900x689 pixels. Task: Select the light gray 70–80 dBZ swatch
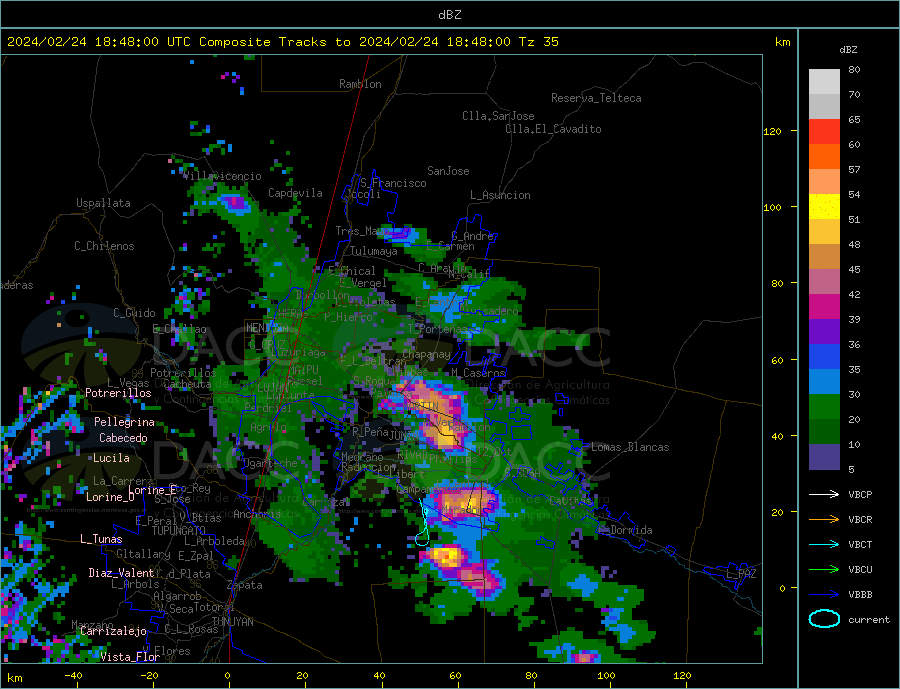click(x=824, y=82)
